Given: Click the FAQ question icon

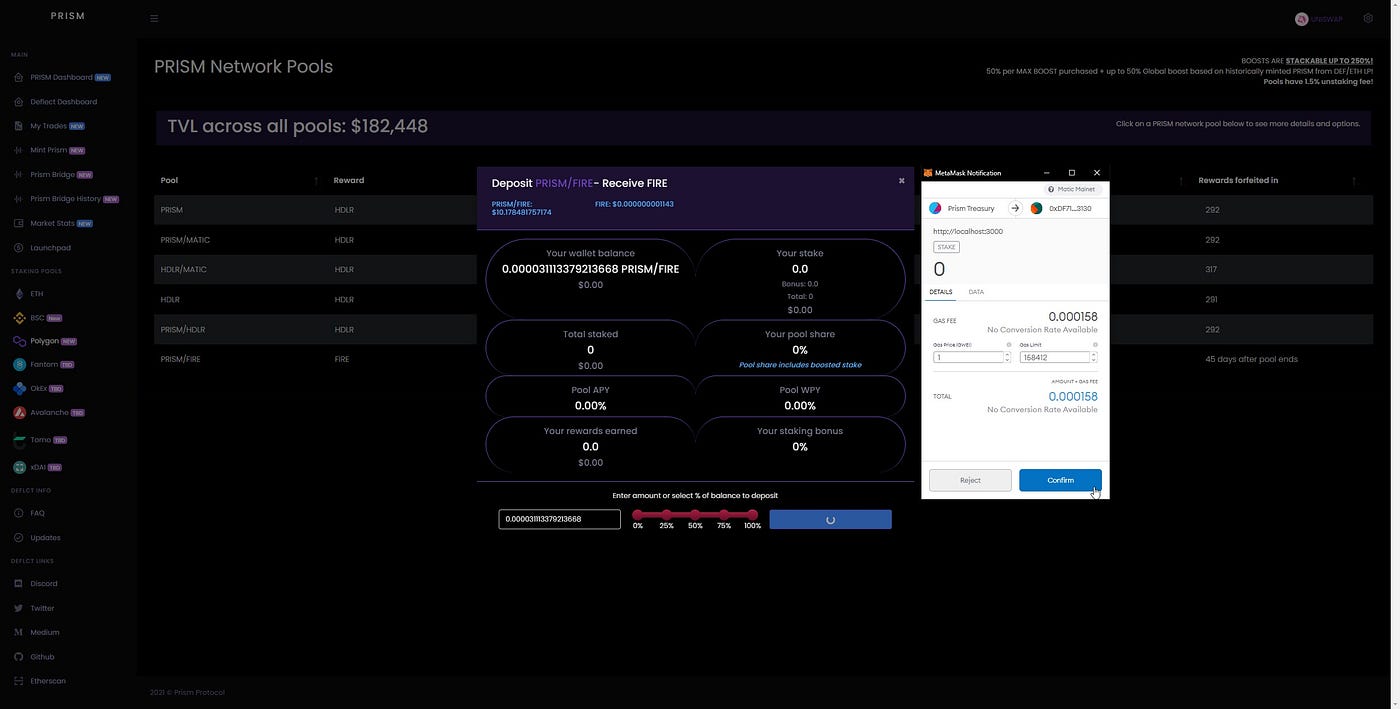Looking at the screenshot, I should pos(19,513).
